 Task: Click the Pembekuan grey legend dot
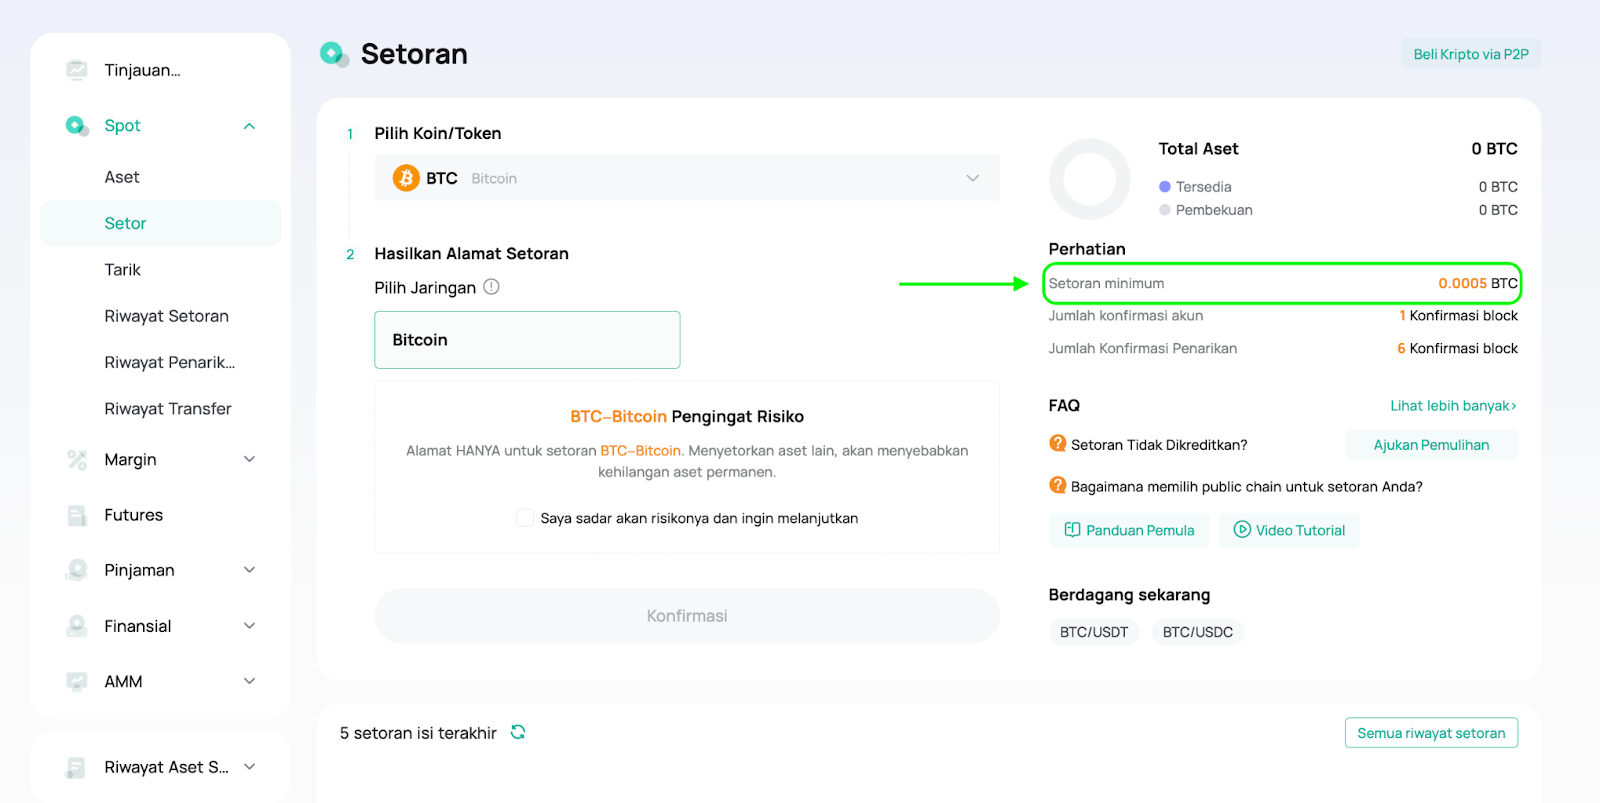coord(1165,210)
